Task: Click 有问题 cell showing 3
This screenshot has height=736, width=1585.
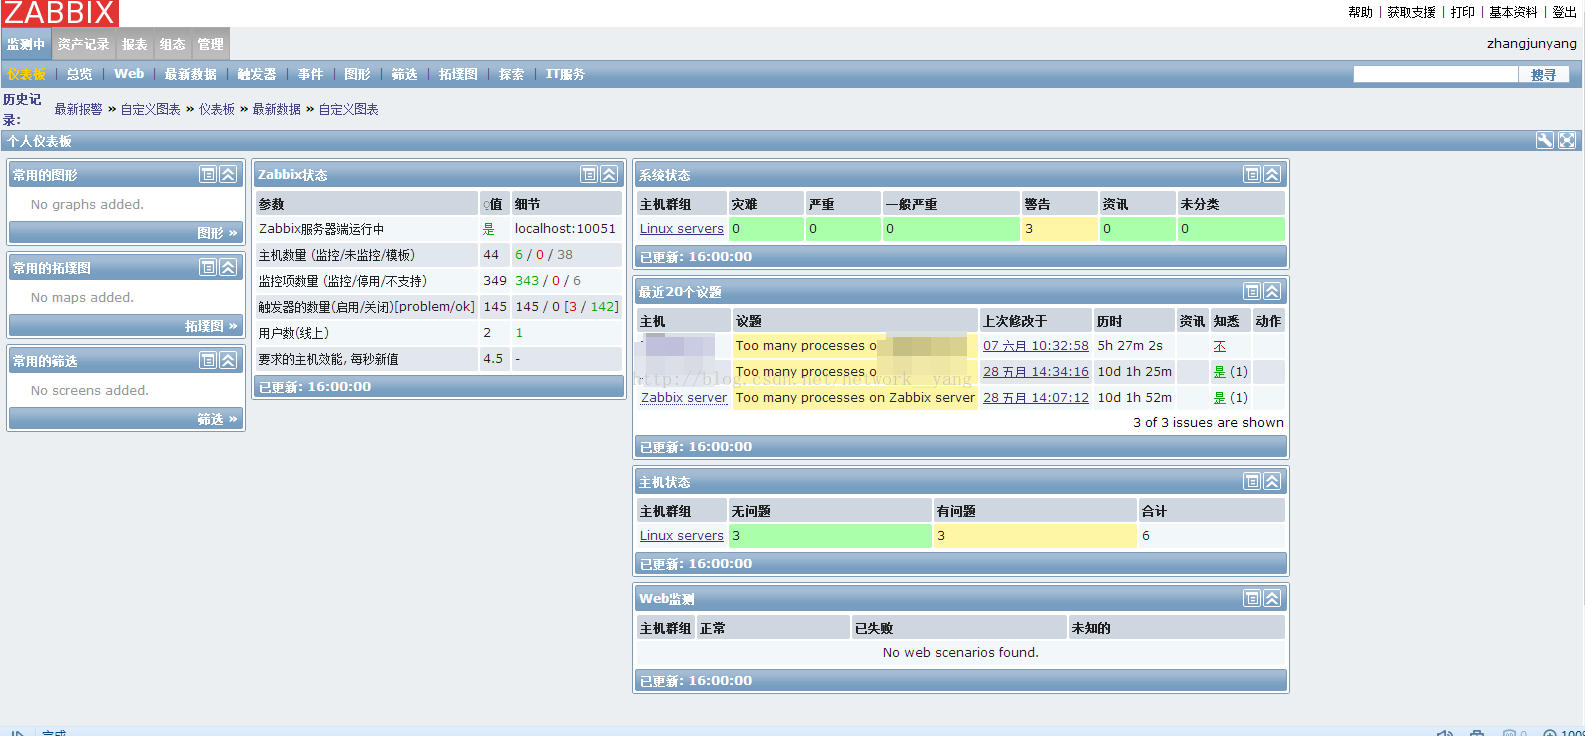Action: [x=1035, y=535]
